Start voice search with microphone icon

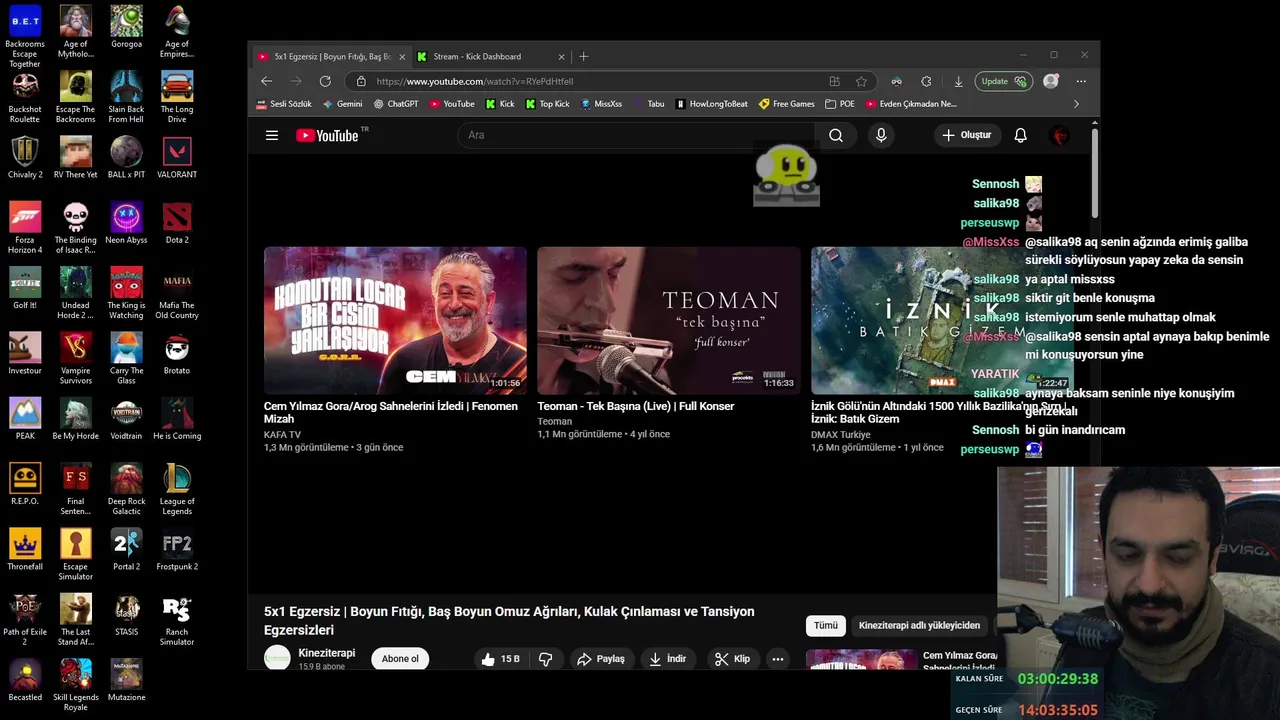point(881,135)
